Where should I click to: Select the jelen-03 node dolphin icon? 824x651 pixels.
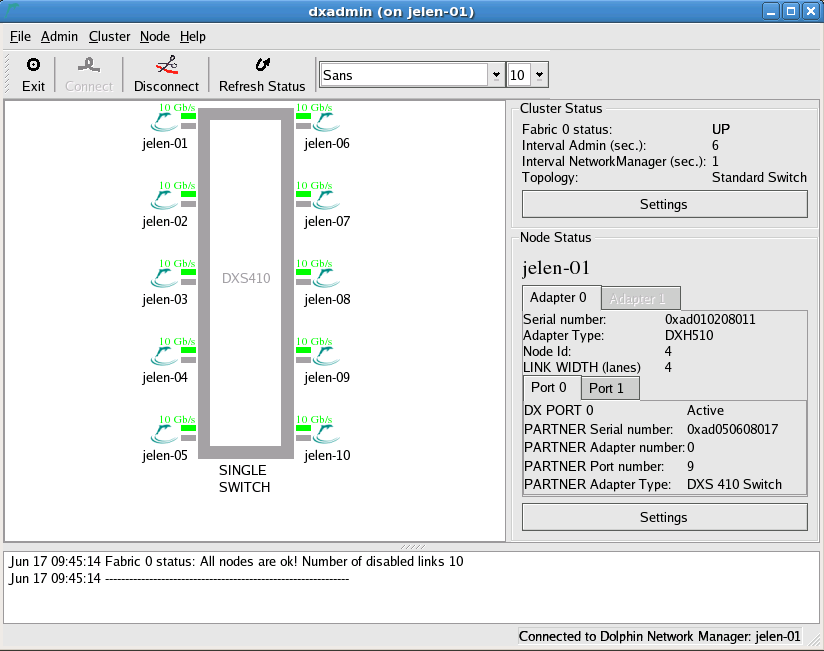tap(164, 278)
